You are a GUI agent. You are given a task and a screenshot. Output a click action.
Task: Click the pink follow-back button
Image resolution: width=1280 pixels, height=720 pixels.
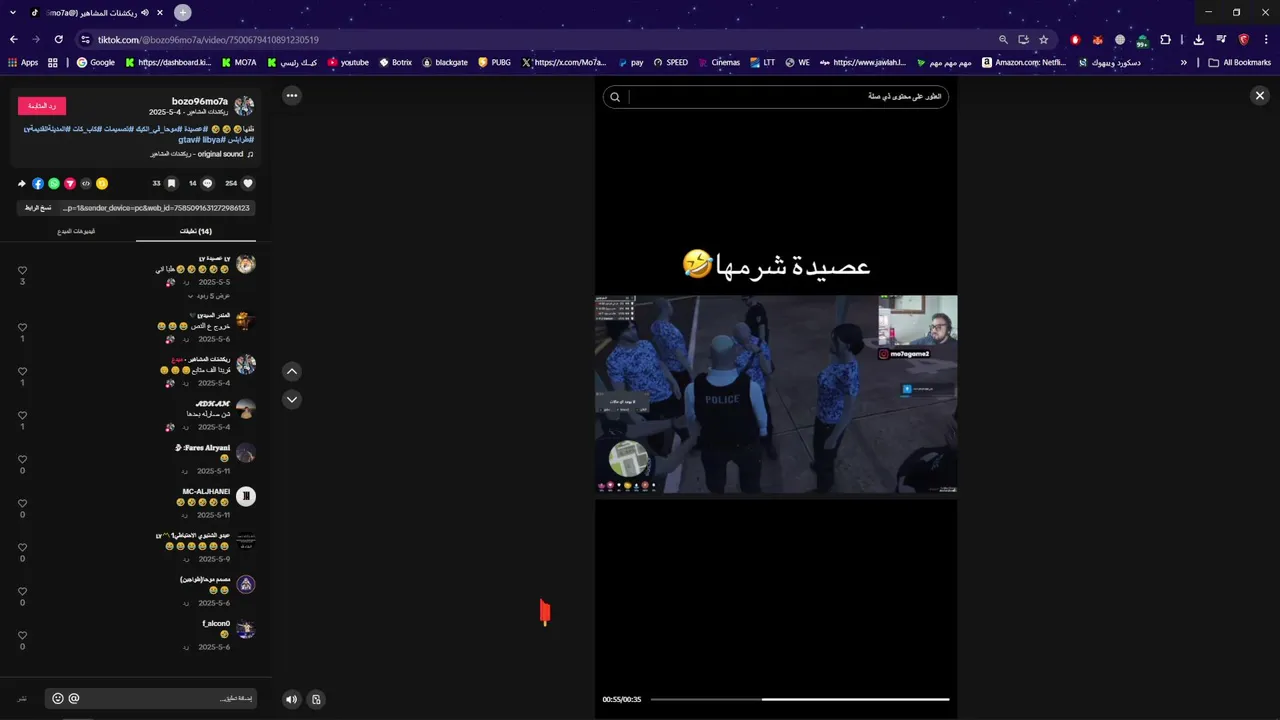tap(42, 106)
